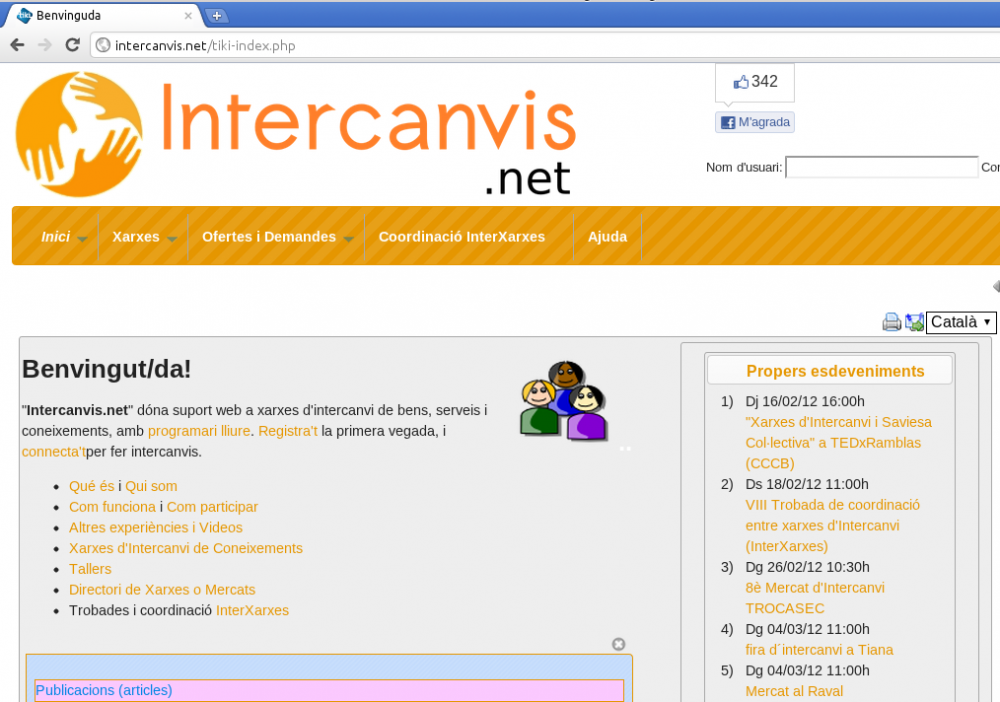Click the browser back arrow
The image size is (1000, 702).
point(17,45)
